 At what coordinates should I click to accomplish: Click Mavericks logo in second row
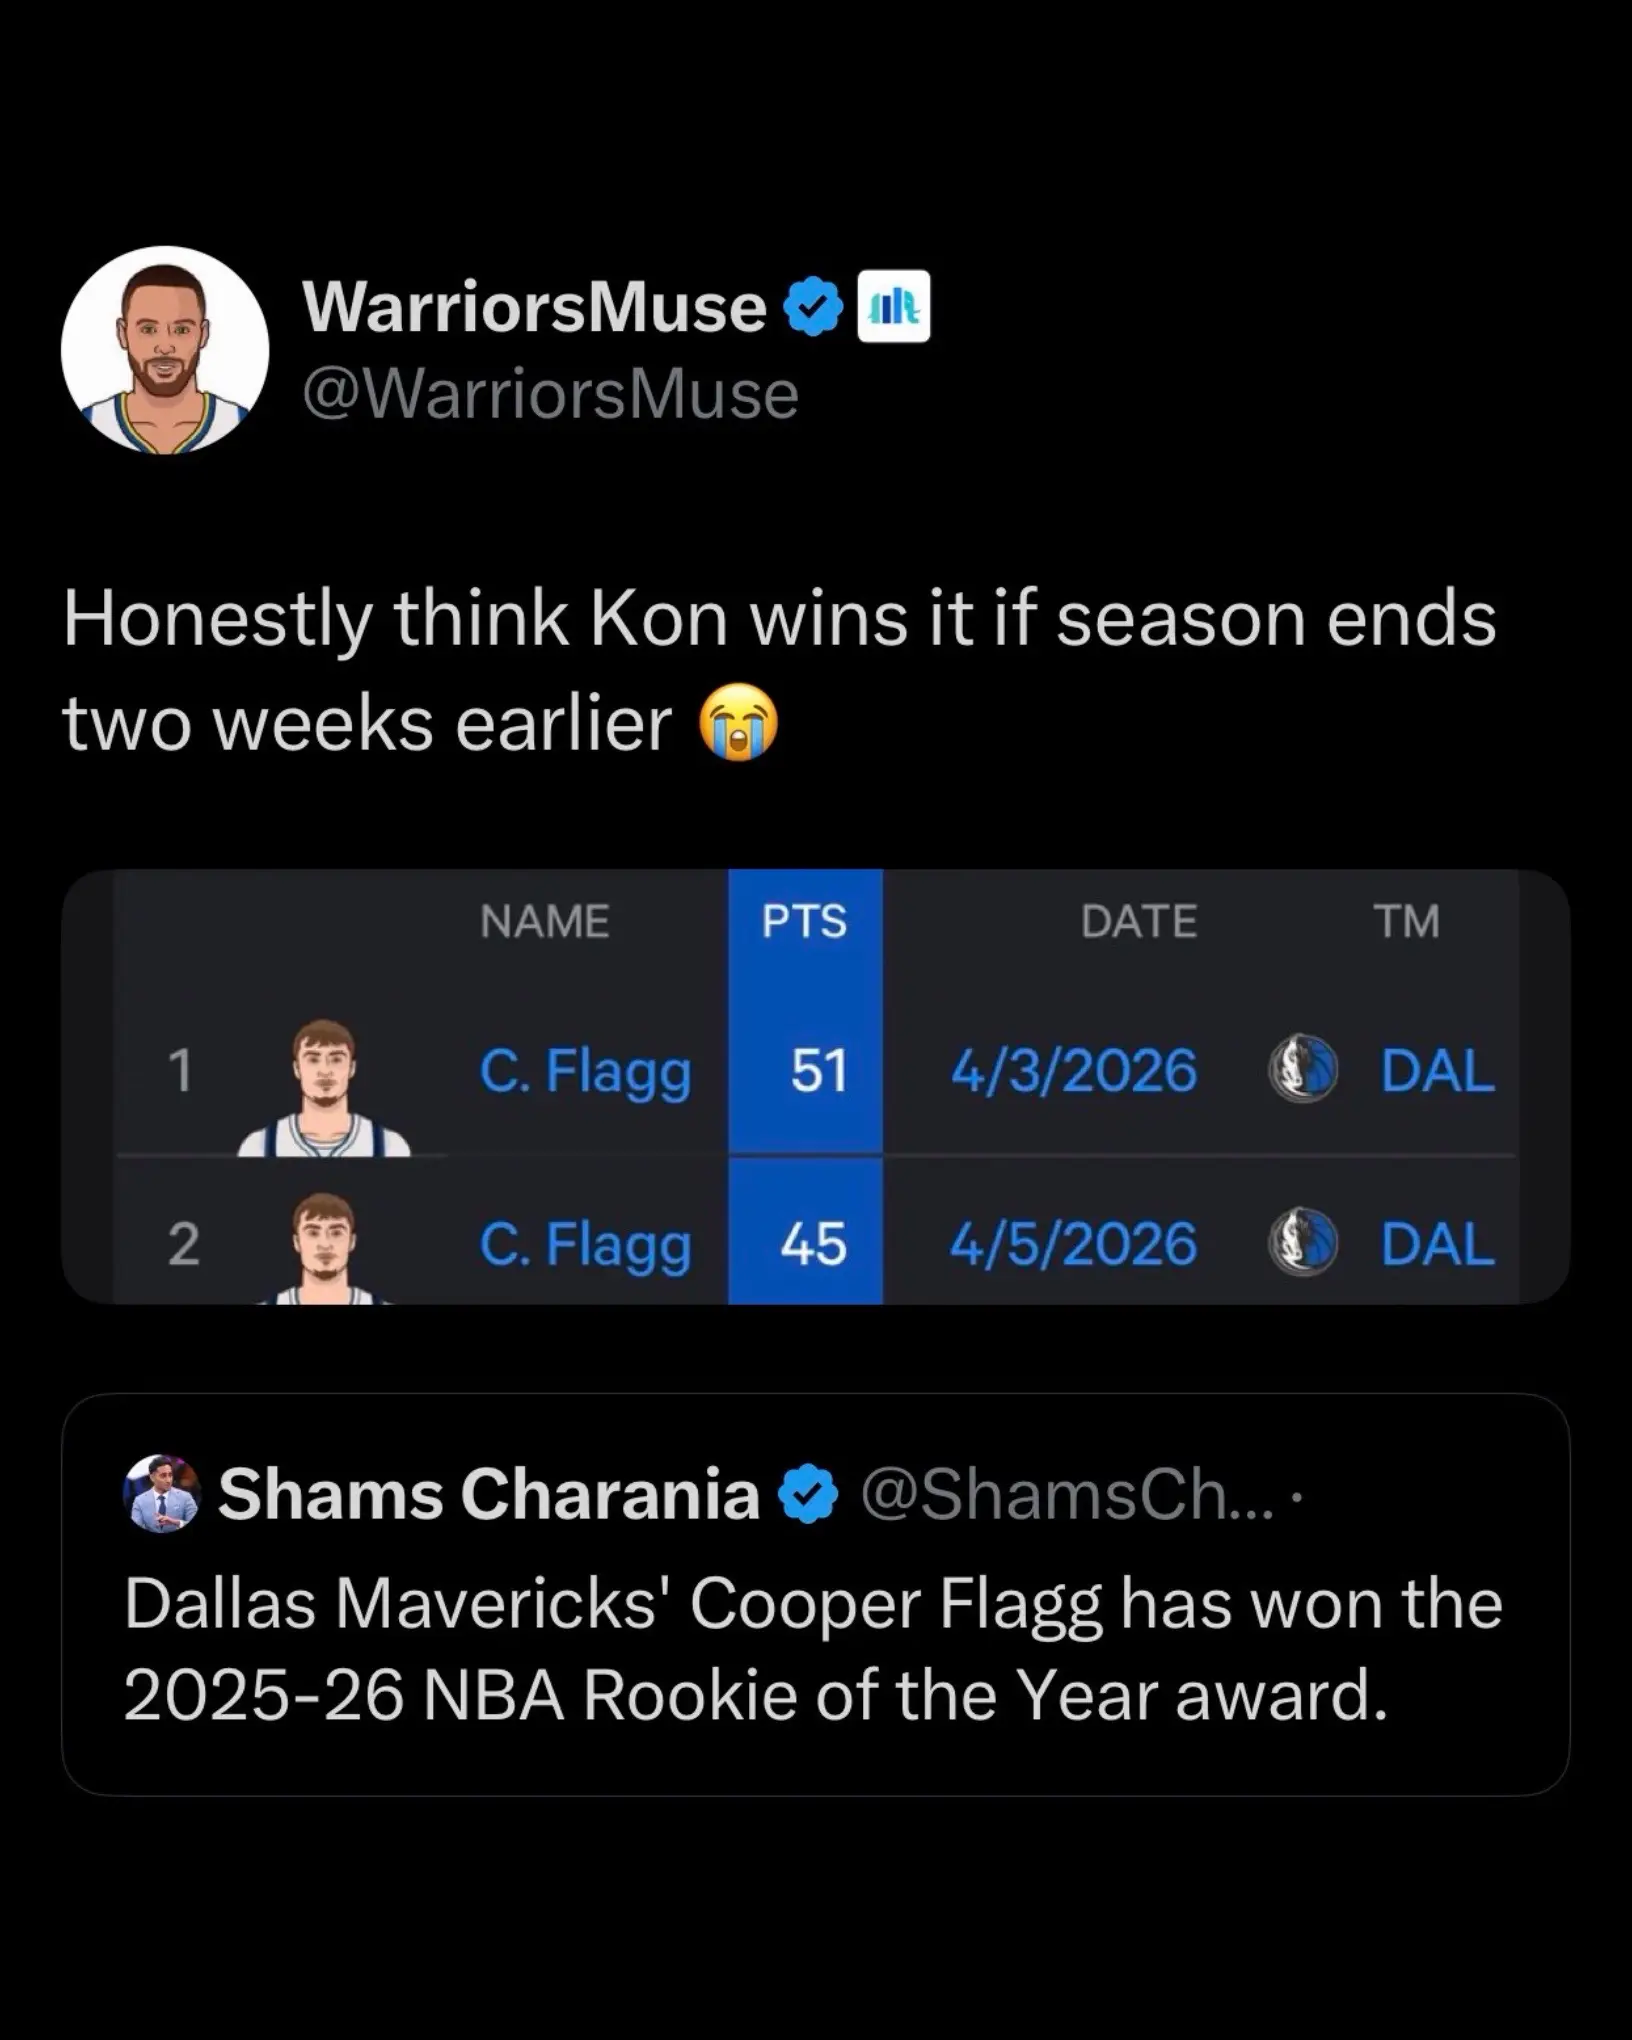pos(1302,1244)
